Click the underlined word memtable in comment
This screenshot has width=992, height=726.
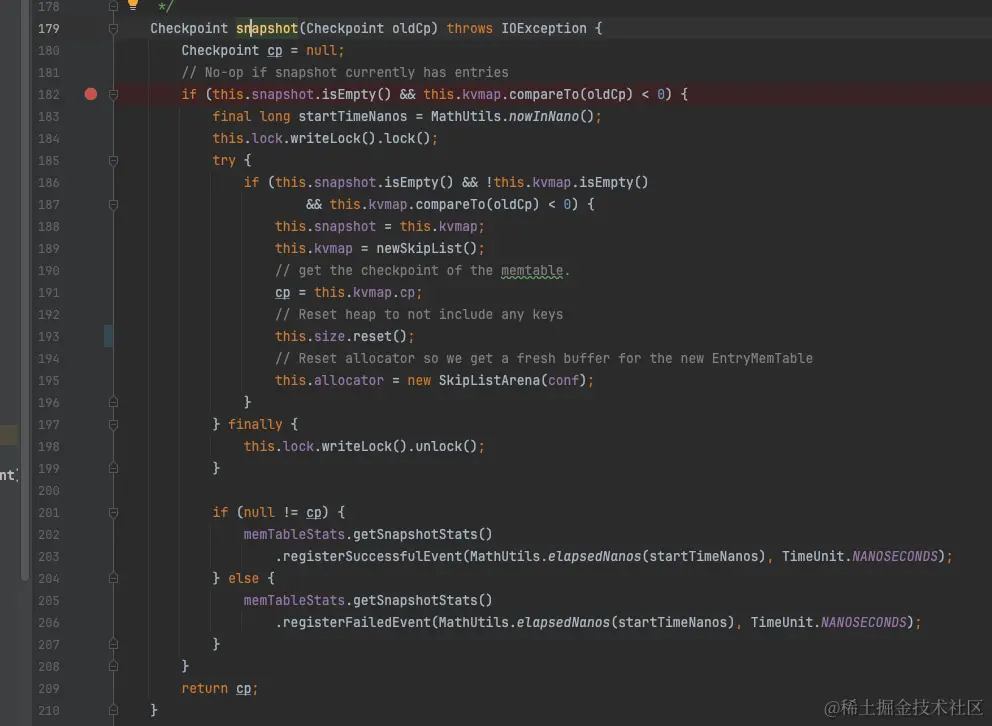(x=531, y=271)
